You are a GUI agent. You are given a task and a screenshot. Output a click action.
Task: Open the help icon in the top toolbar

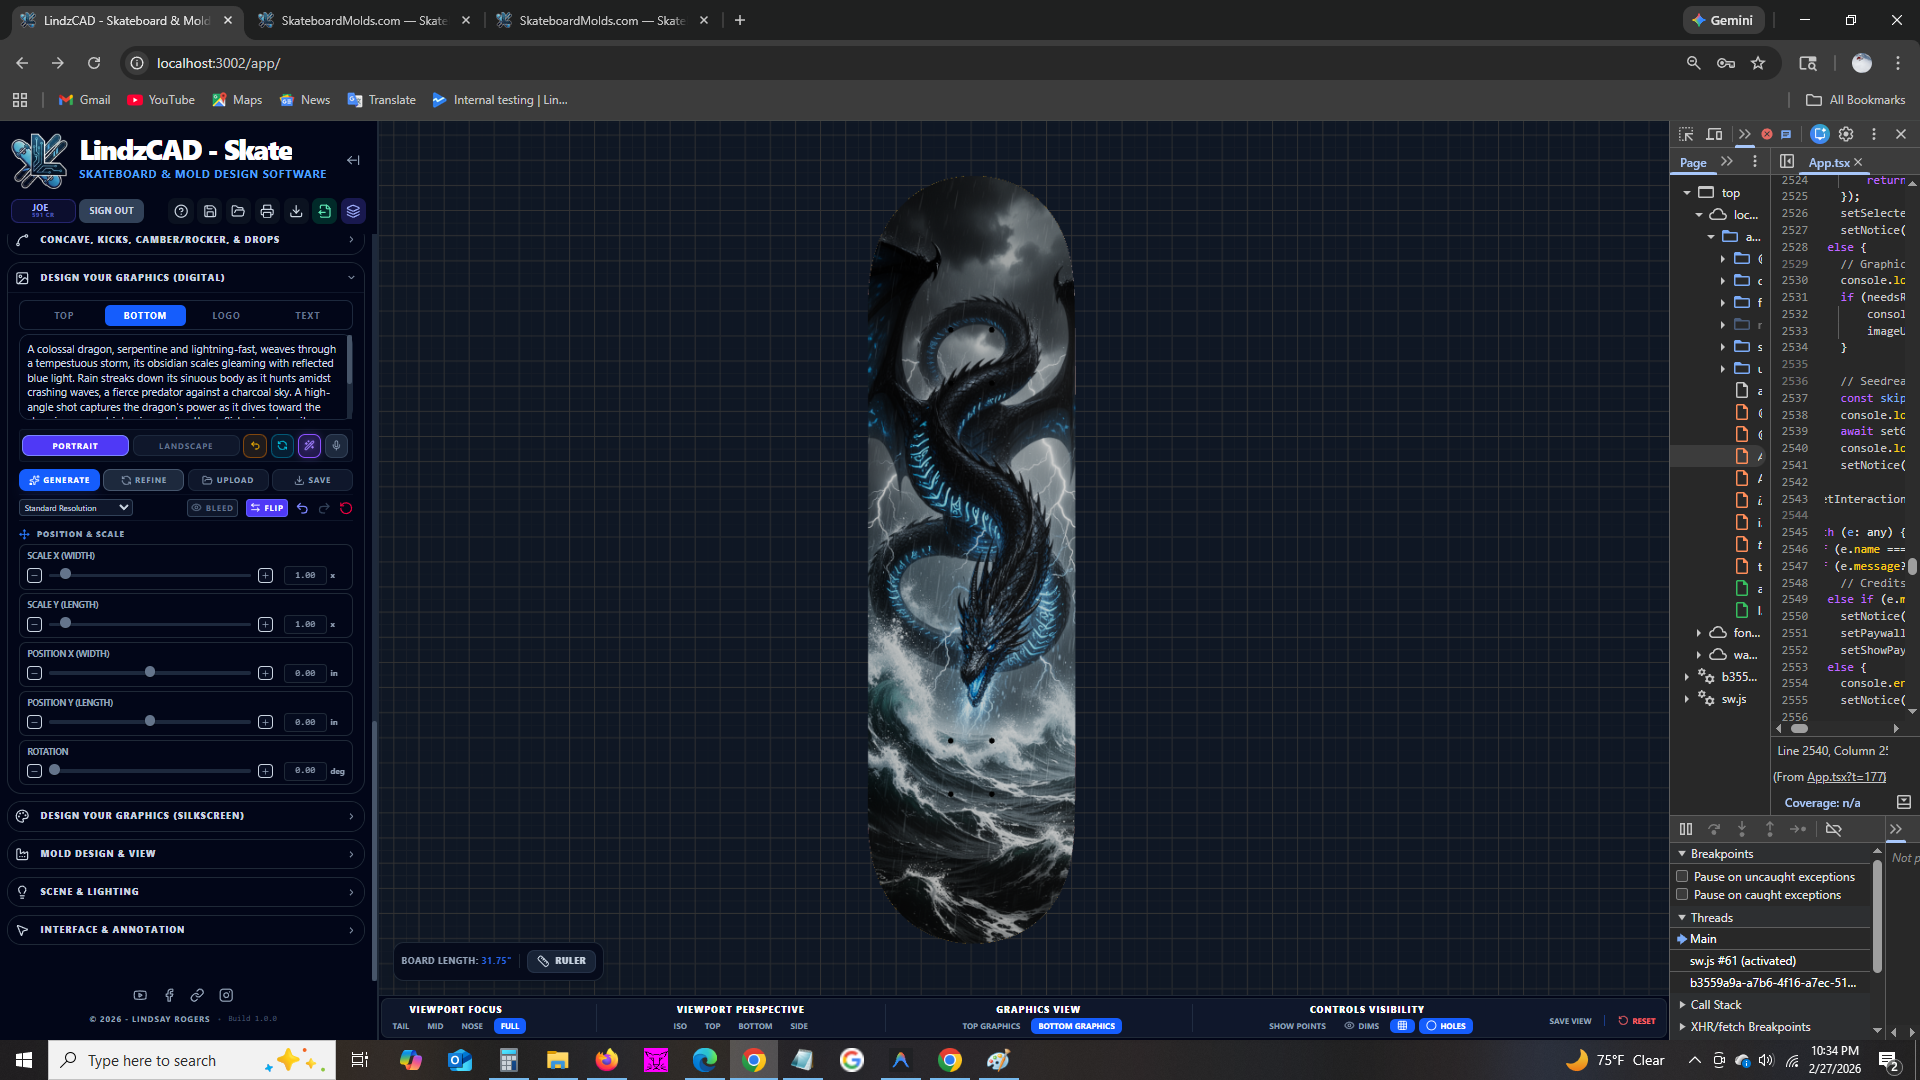tap(181, 211)
